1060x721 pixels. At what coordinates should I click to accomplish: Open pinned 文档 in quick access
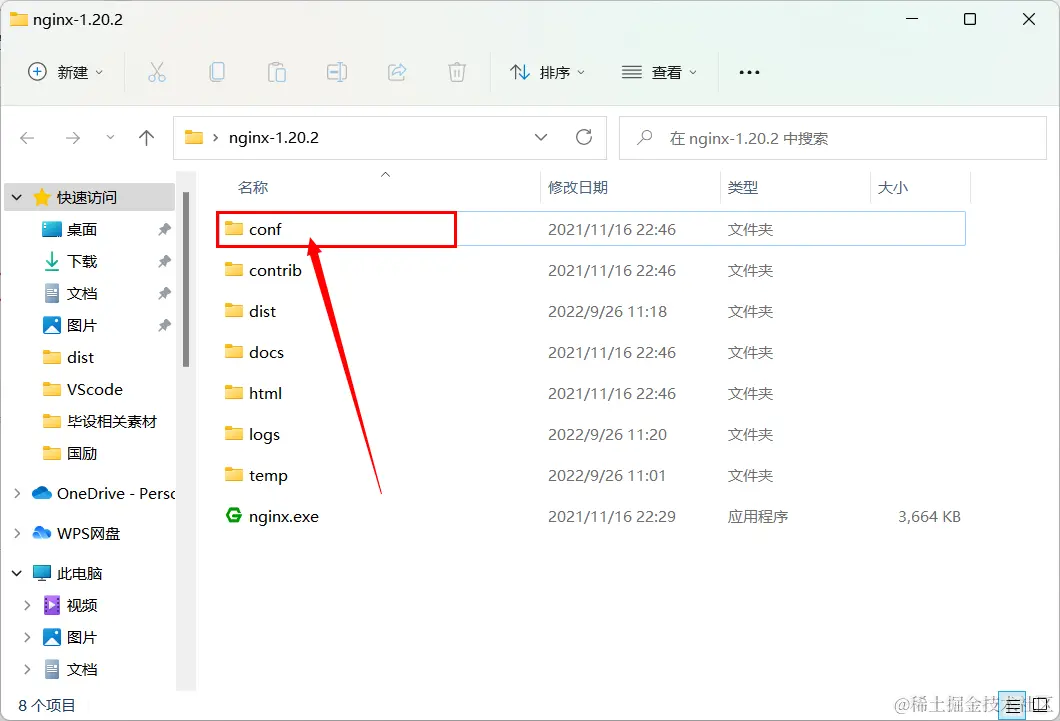(82, 293)
